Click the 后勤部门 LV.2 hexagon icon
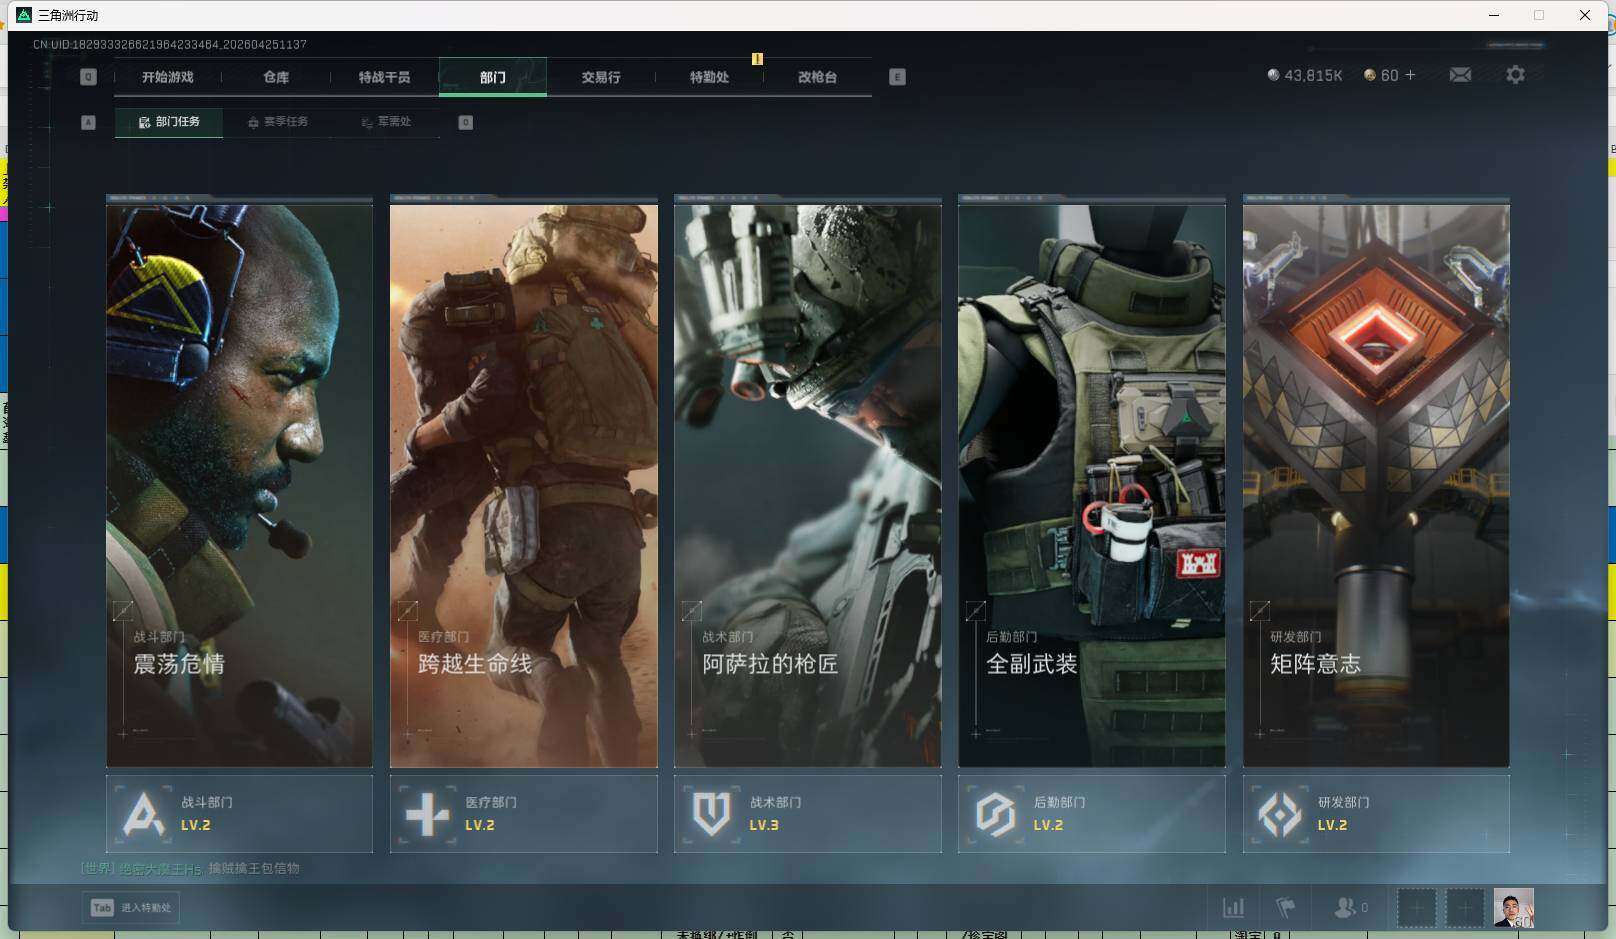 coord(996,814)
